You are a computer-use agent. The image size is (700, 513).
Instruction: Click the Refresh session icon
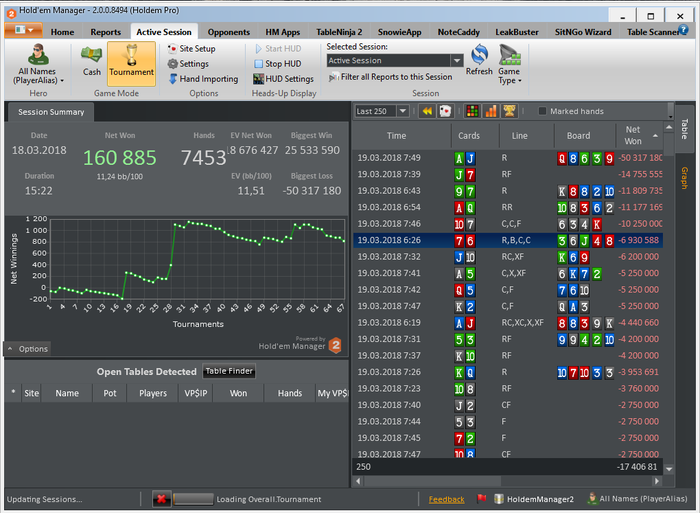tap(479, 54)
